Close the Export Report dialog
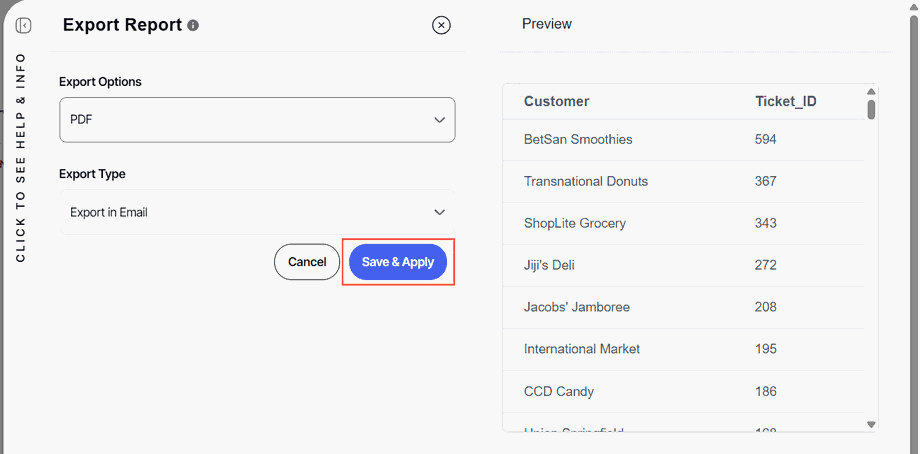The image size is (920, 454). tap(441, 25)
